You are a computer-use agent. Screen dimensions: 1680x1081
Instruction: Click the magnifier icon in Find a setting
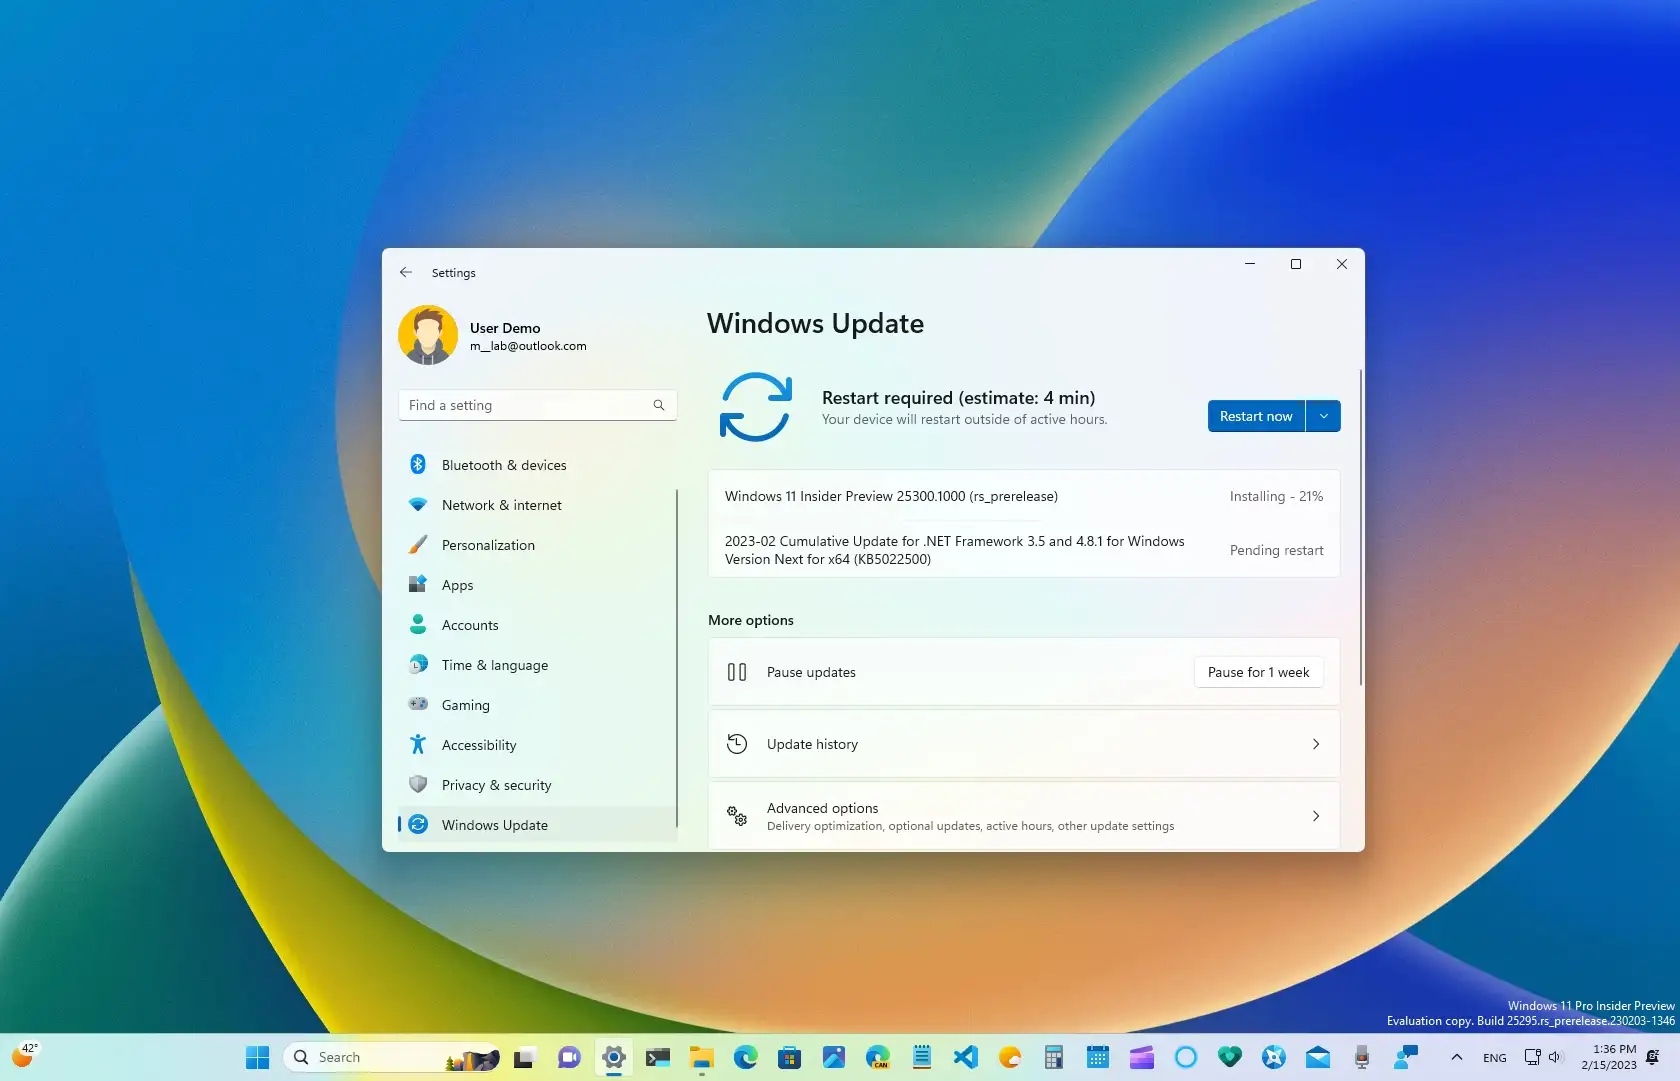tap(659, 405)
